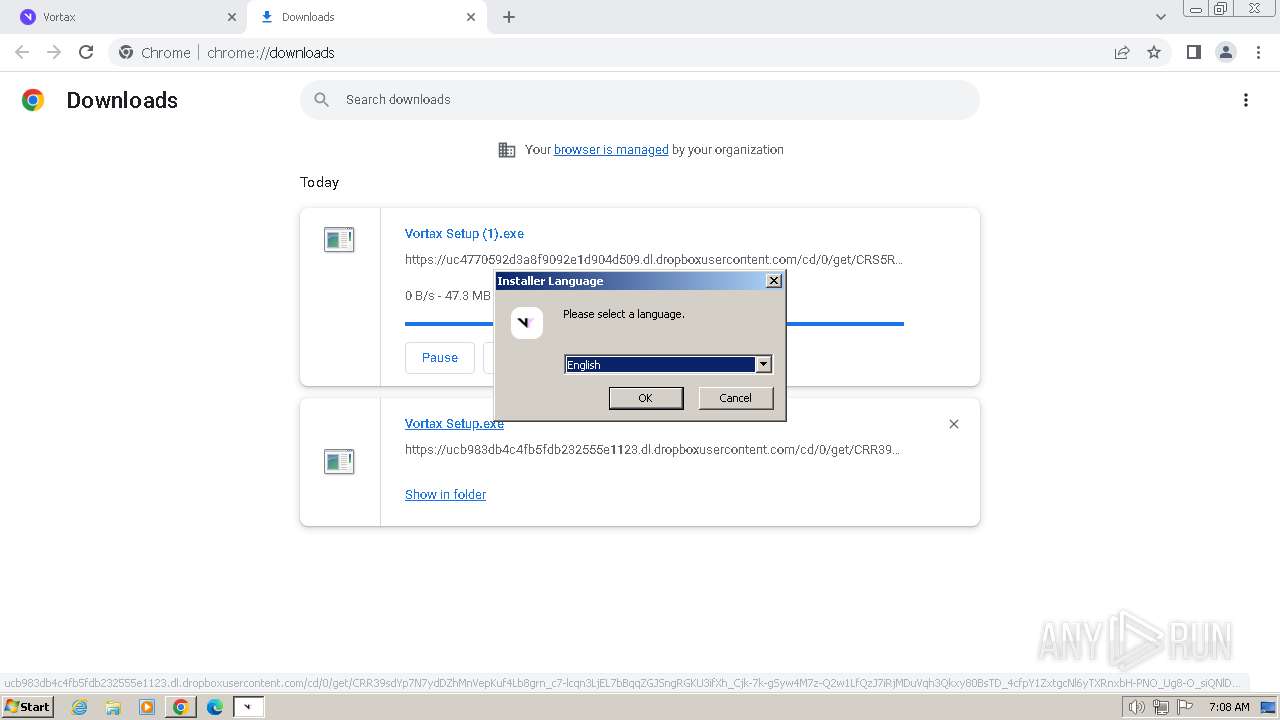Click the Chrome logo beside Downloads heading
This screenshot has width=1280, height=720.
coord(33,100)
